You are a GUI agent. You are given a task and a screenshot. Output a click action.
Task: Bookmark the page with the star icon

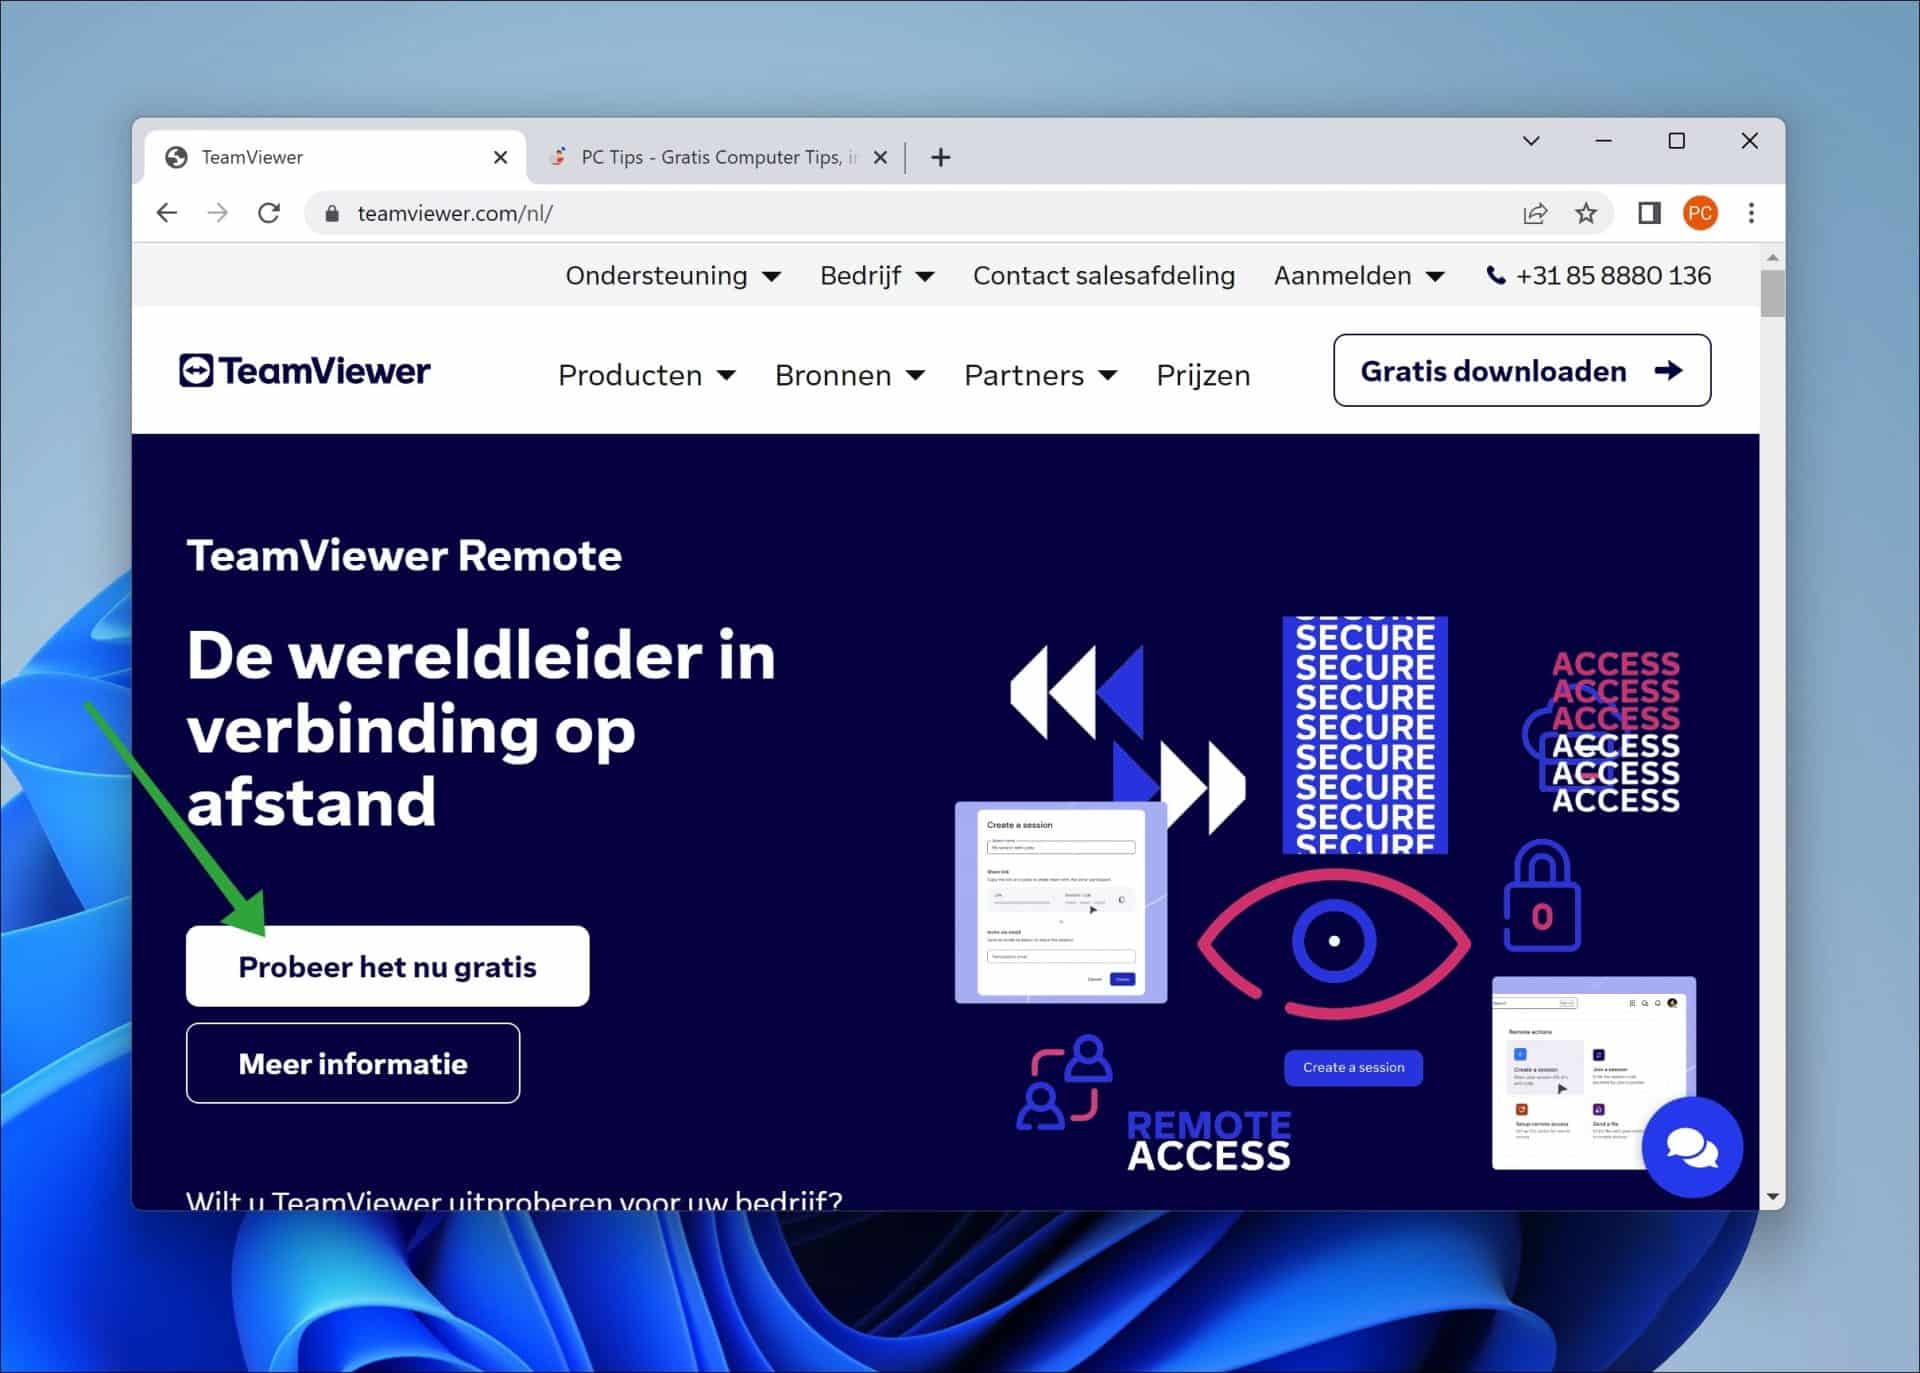[x=1586, y=212]
